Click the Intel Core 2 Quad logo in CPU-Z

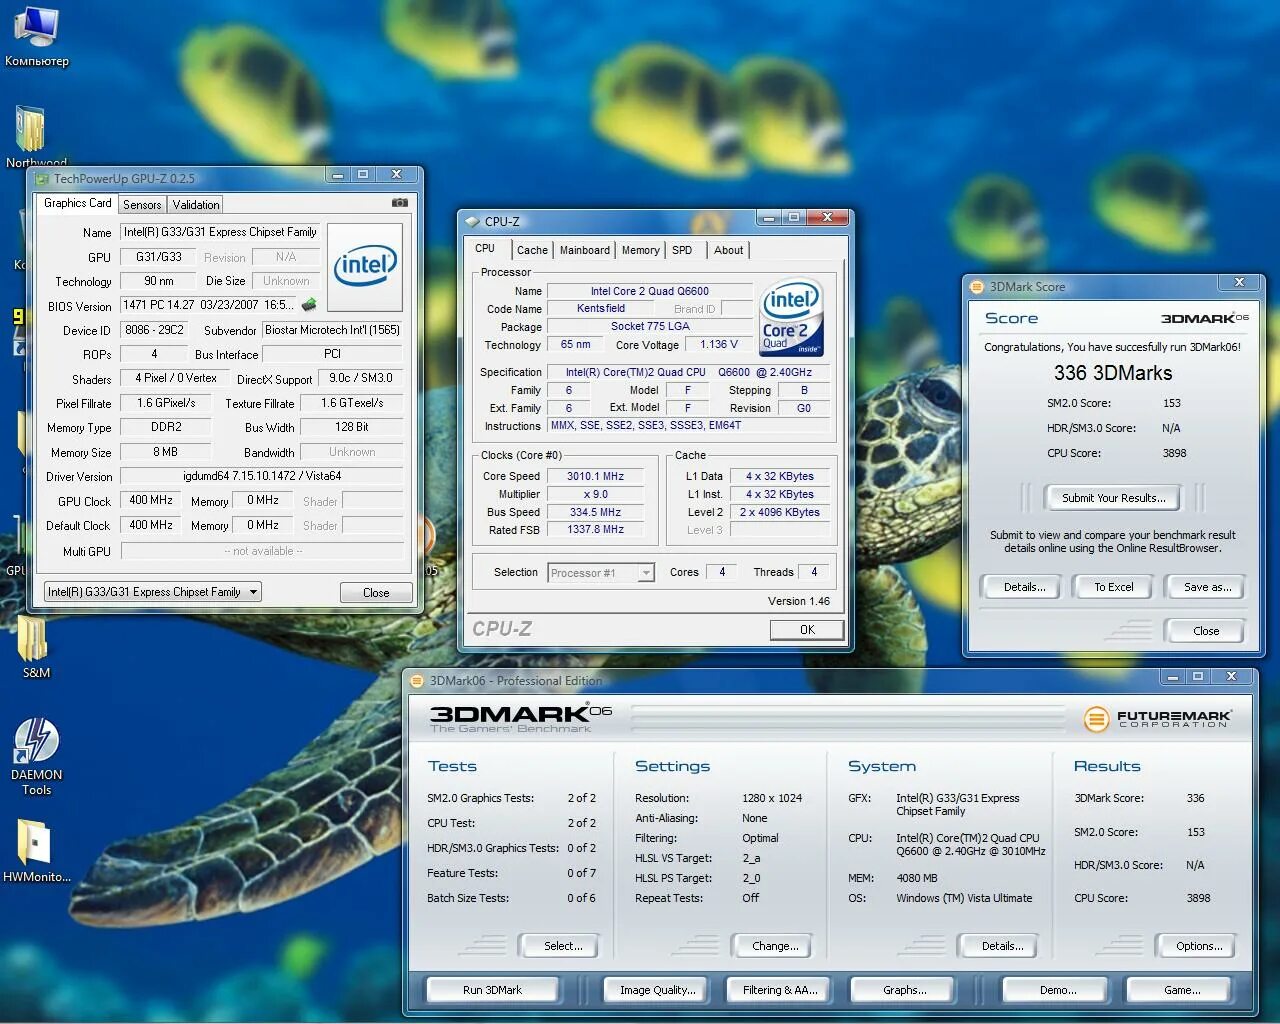[791, 317]
